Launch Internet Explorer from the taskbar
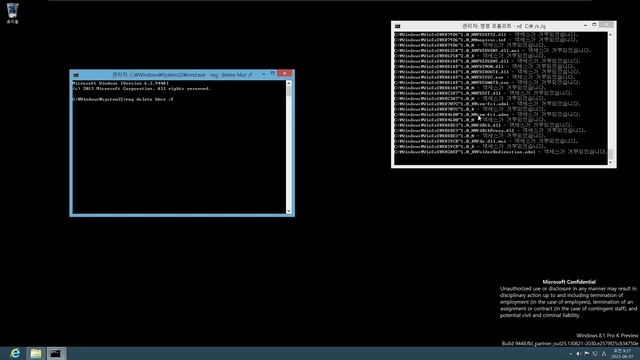The width and height of the screenshot is (640, 360). [x=15, y=353]
